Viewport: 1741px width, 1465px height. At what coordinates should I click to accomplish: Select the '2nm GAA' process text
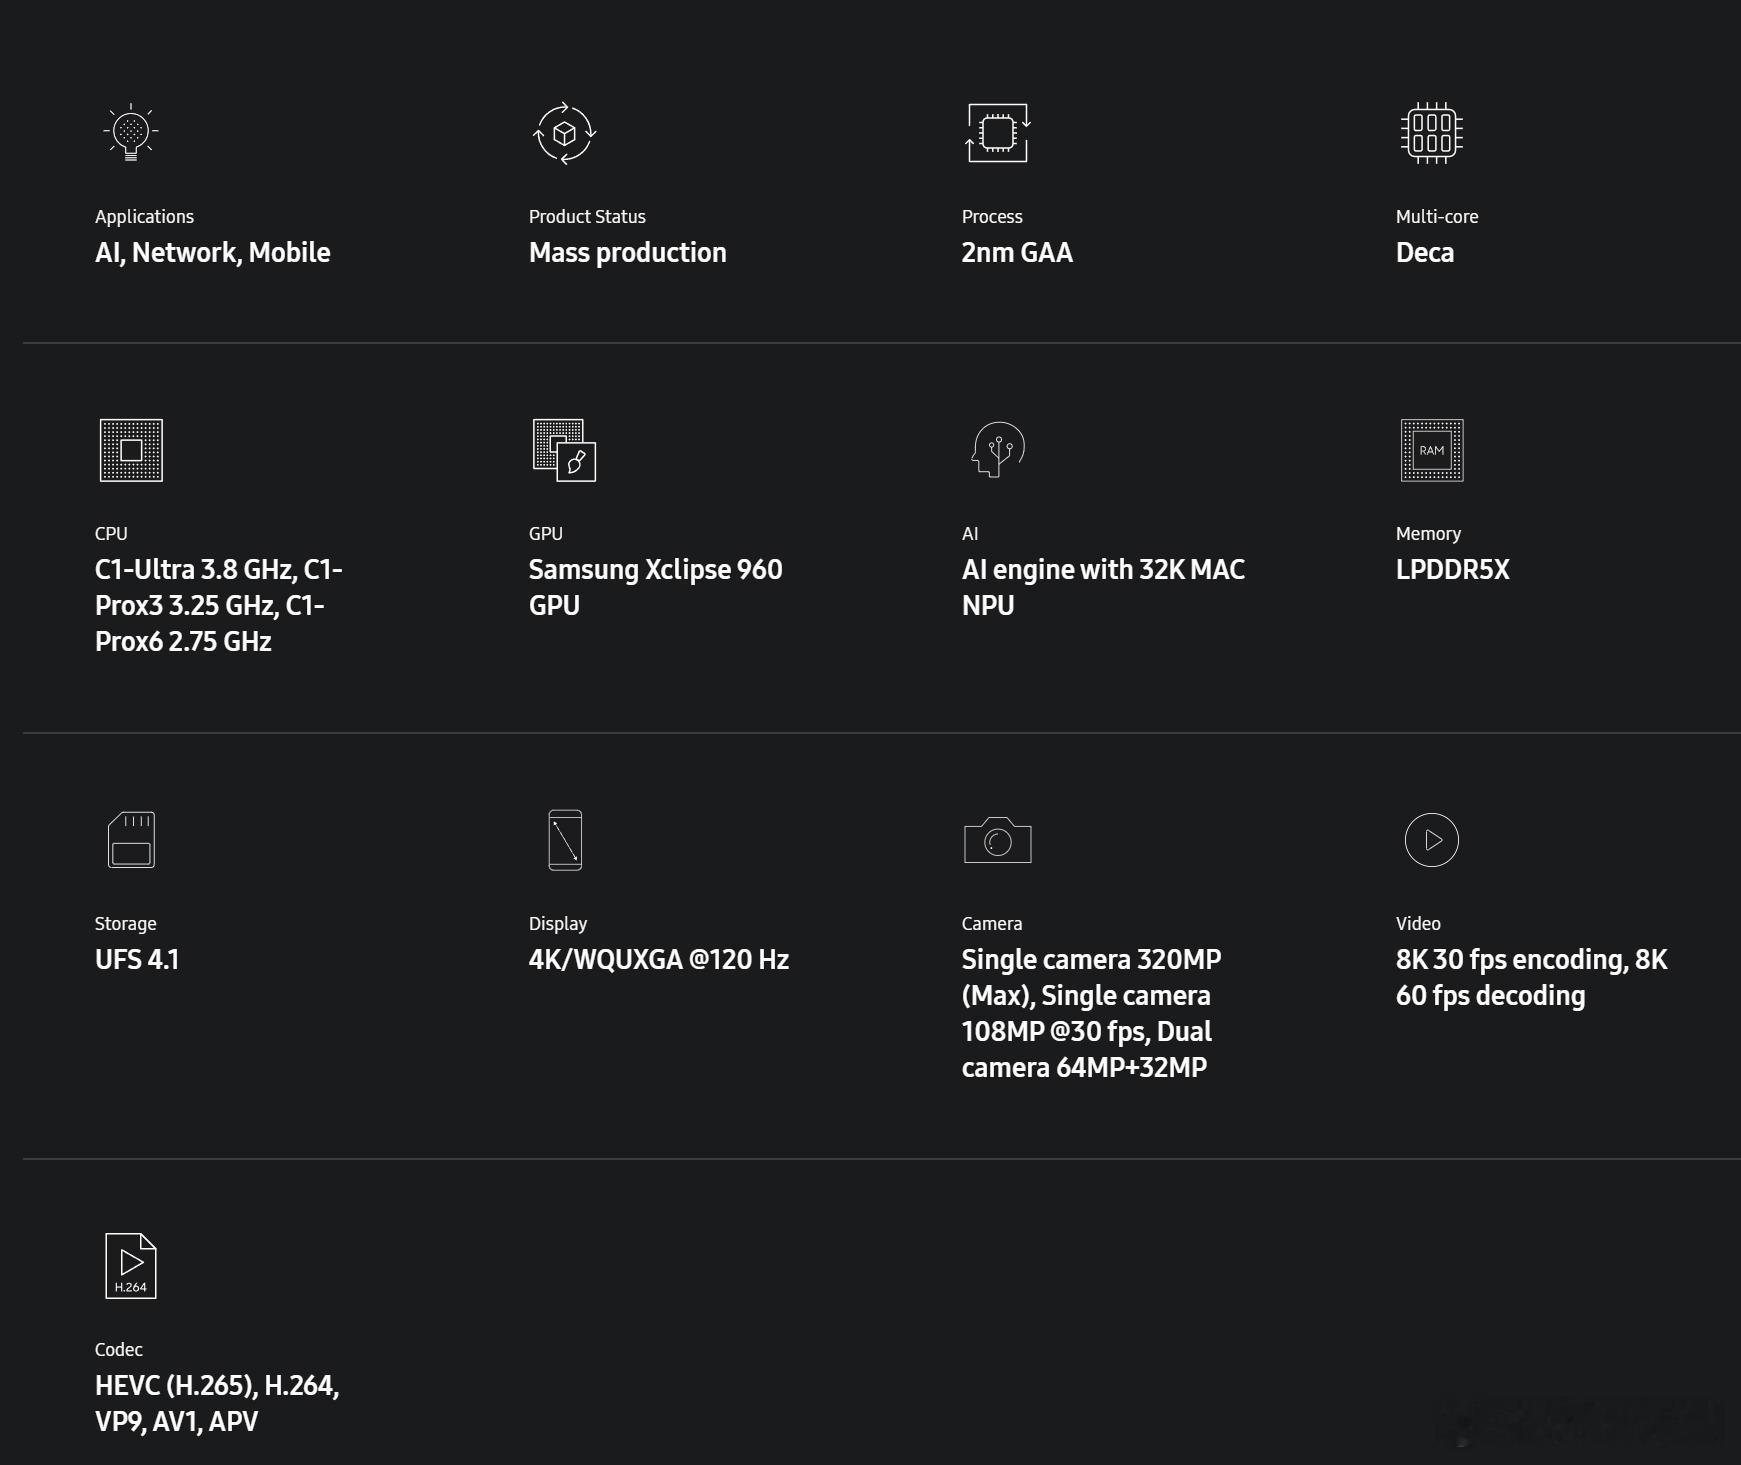tap(1017, 253)
